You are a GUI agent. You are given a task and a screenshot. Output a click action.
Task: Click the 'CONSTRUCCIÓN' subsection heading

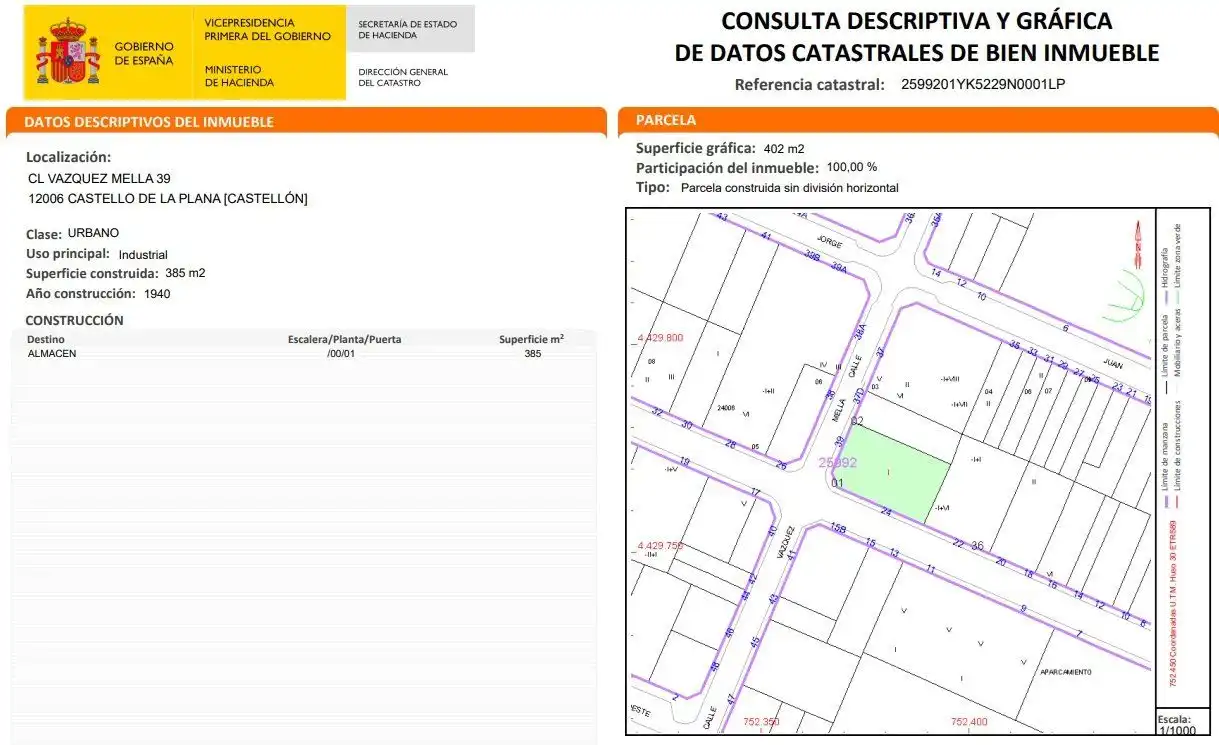(74, 320)
